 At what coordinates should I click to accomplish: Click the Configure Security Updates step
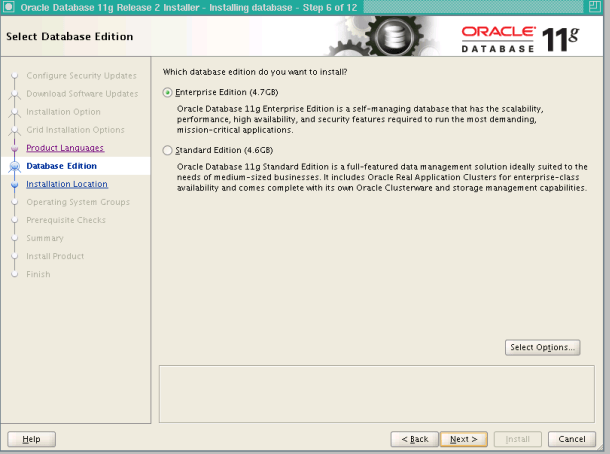(x=81, y=76)
